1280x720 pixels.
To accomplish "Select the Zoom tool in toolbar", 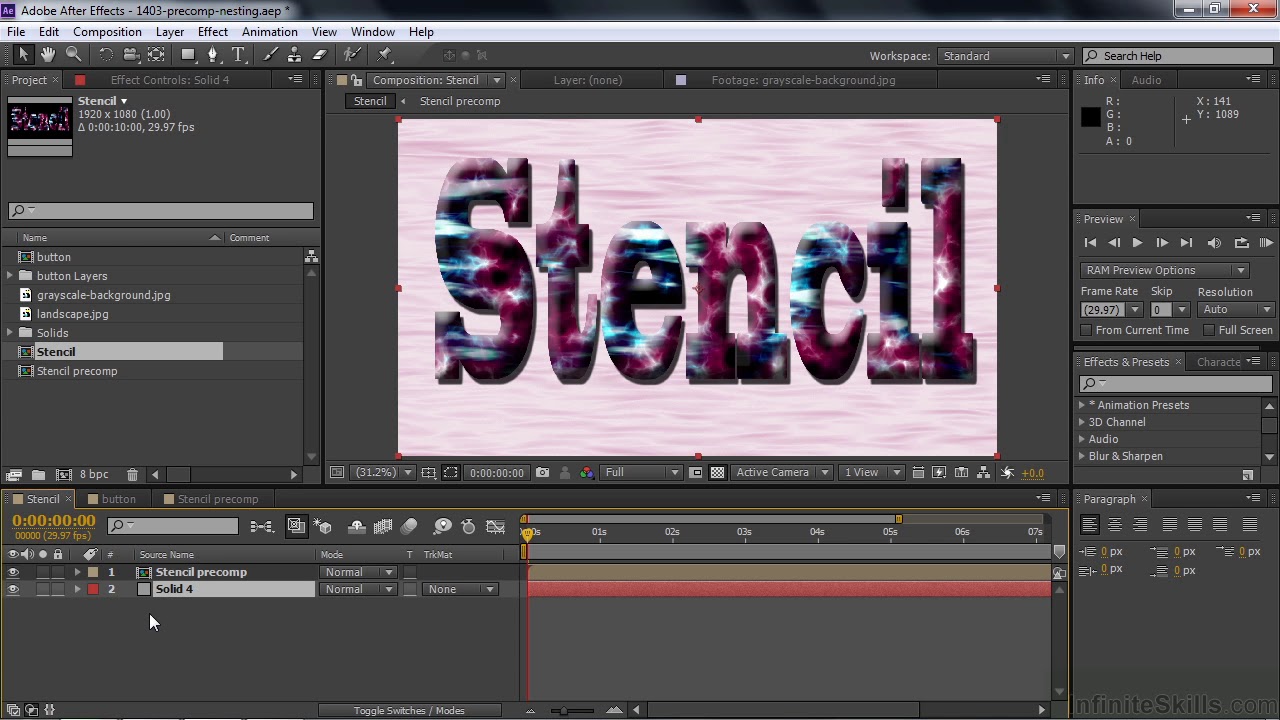I will [73, 55].
